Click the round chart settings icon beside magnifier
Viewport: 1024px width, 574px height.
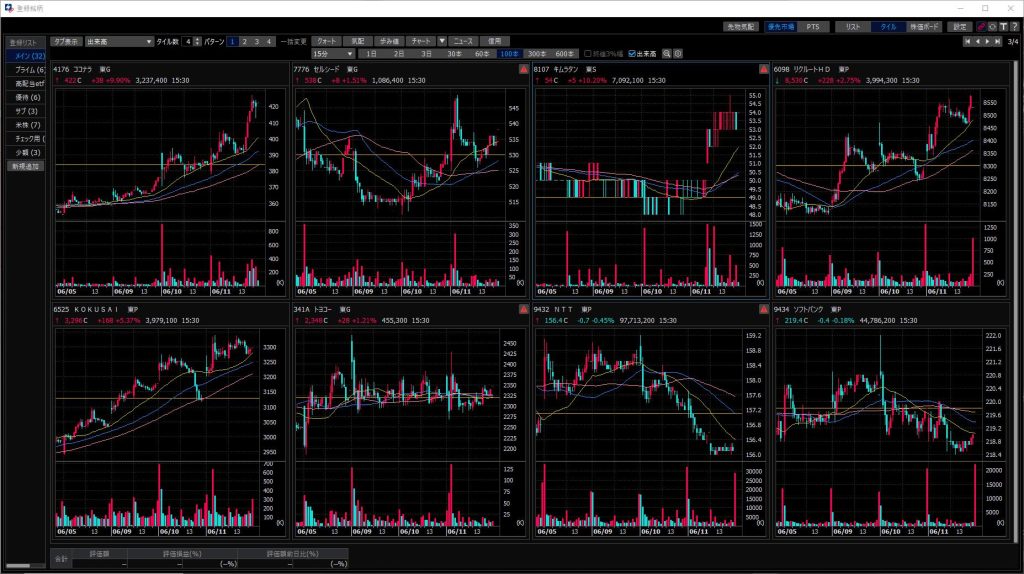click(x=678, y=53)
